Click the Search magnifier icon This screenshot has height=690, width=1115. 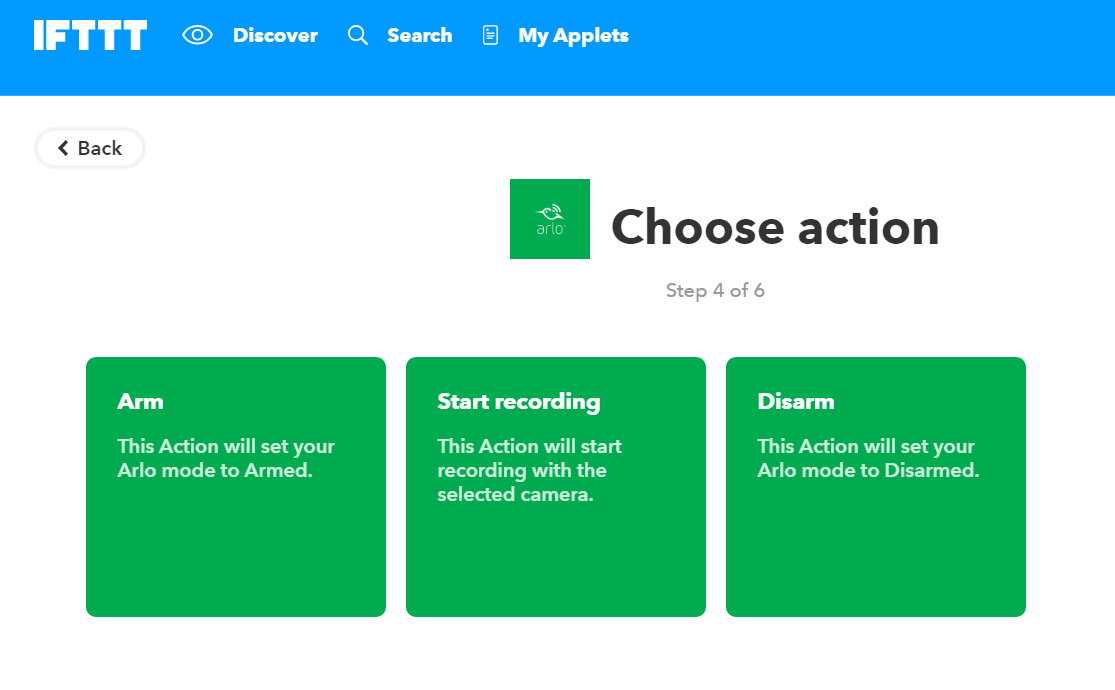pos(358,35)
